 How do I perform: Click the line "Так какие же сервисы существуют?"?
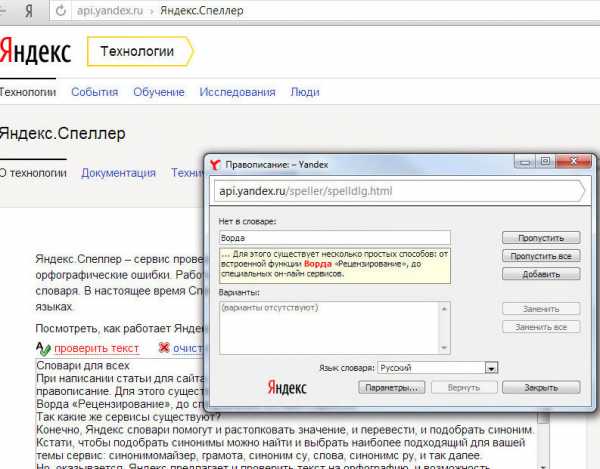(129, 417)
